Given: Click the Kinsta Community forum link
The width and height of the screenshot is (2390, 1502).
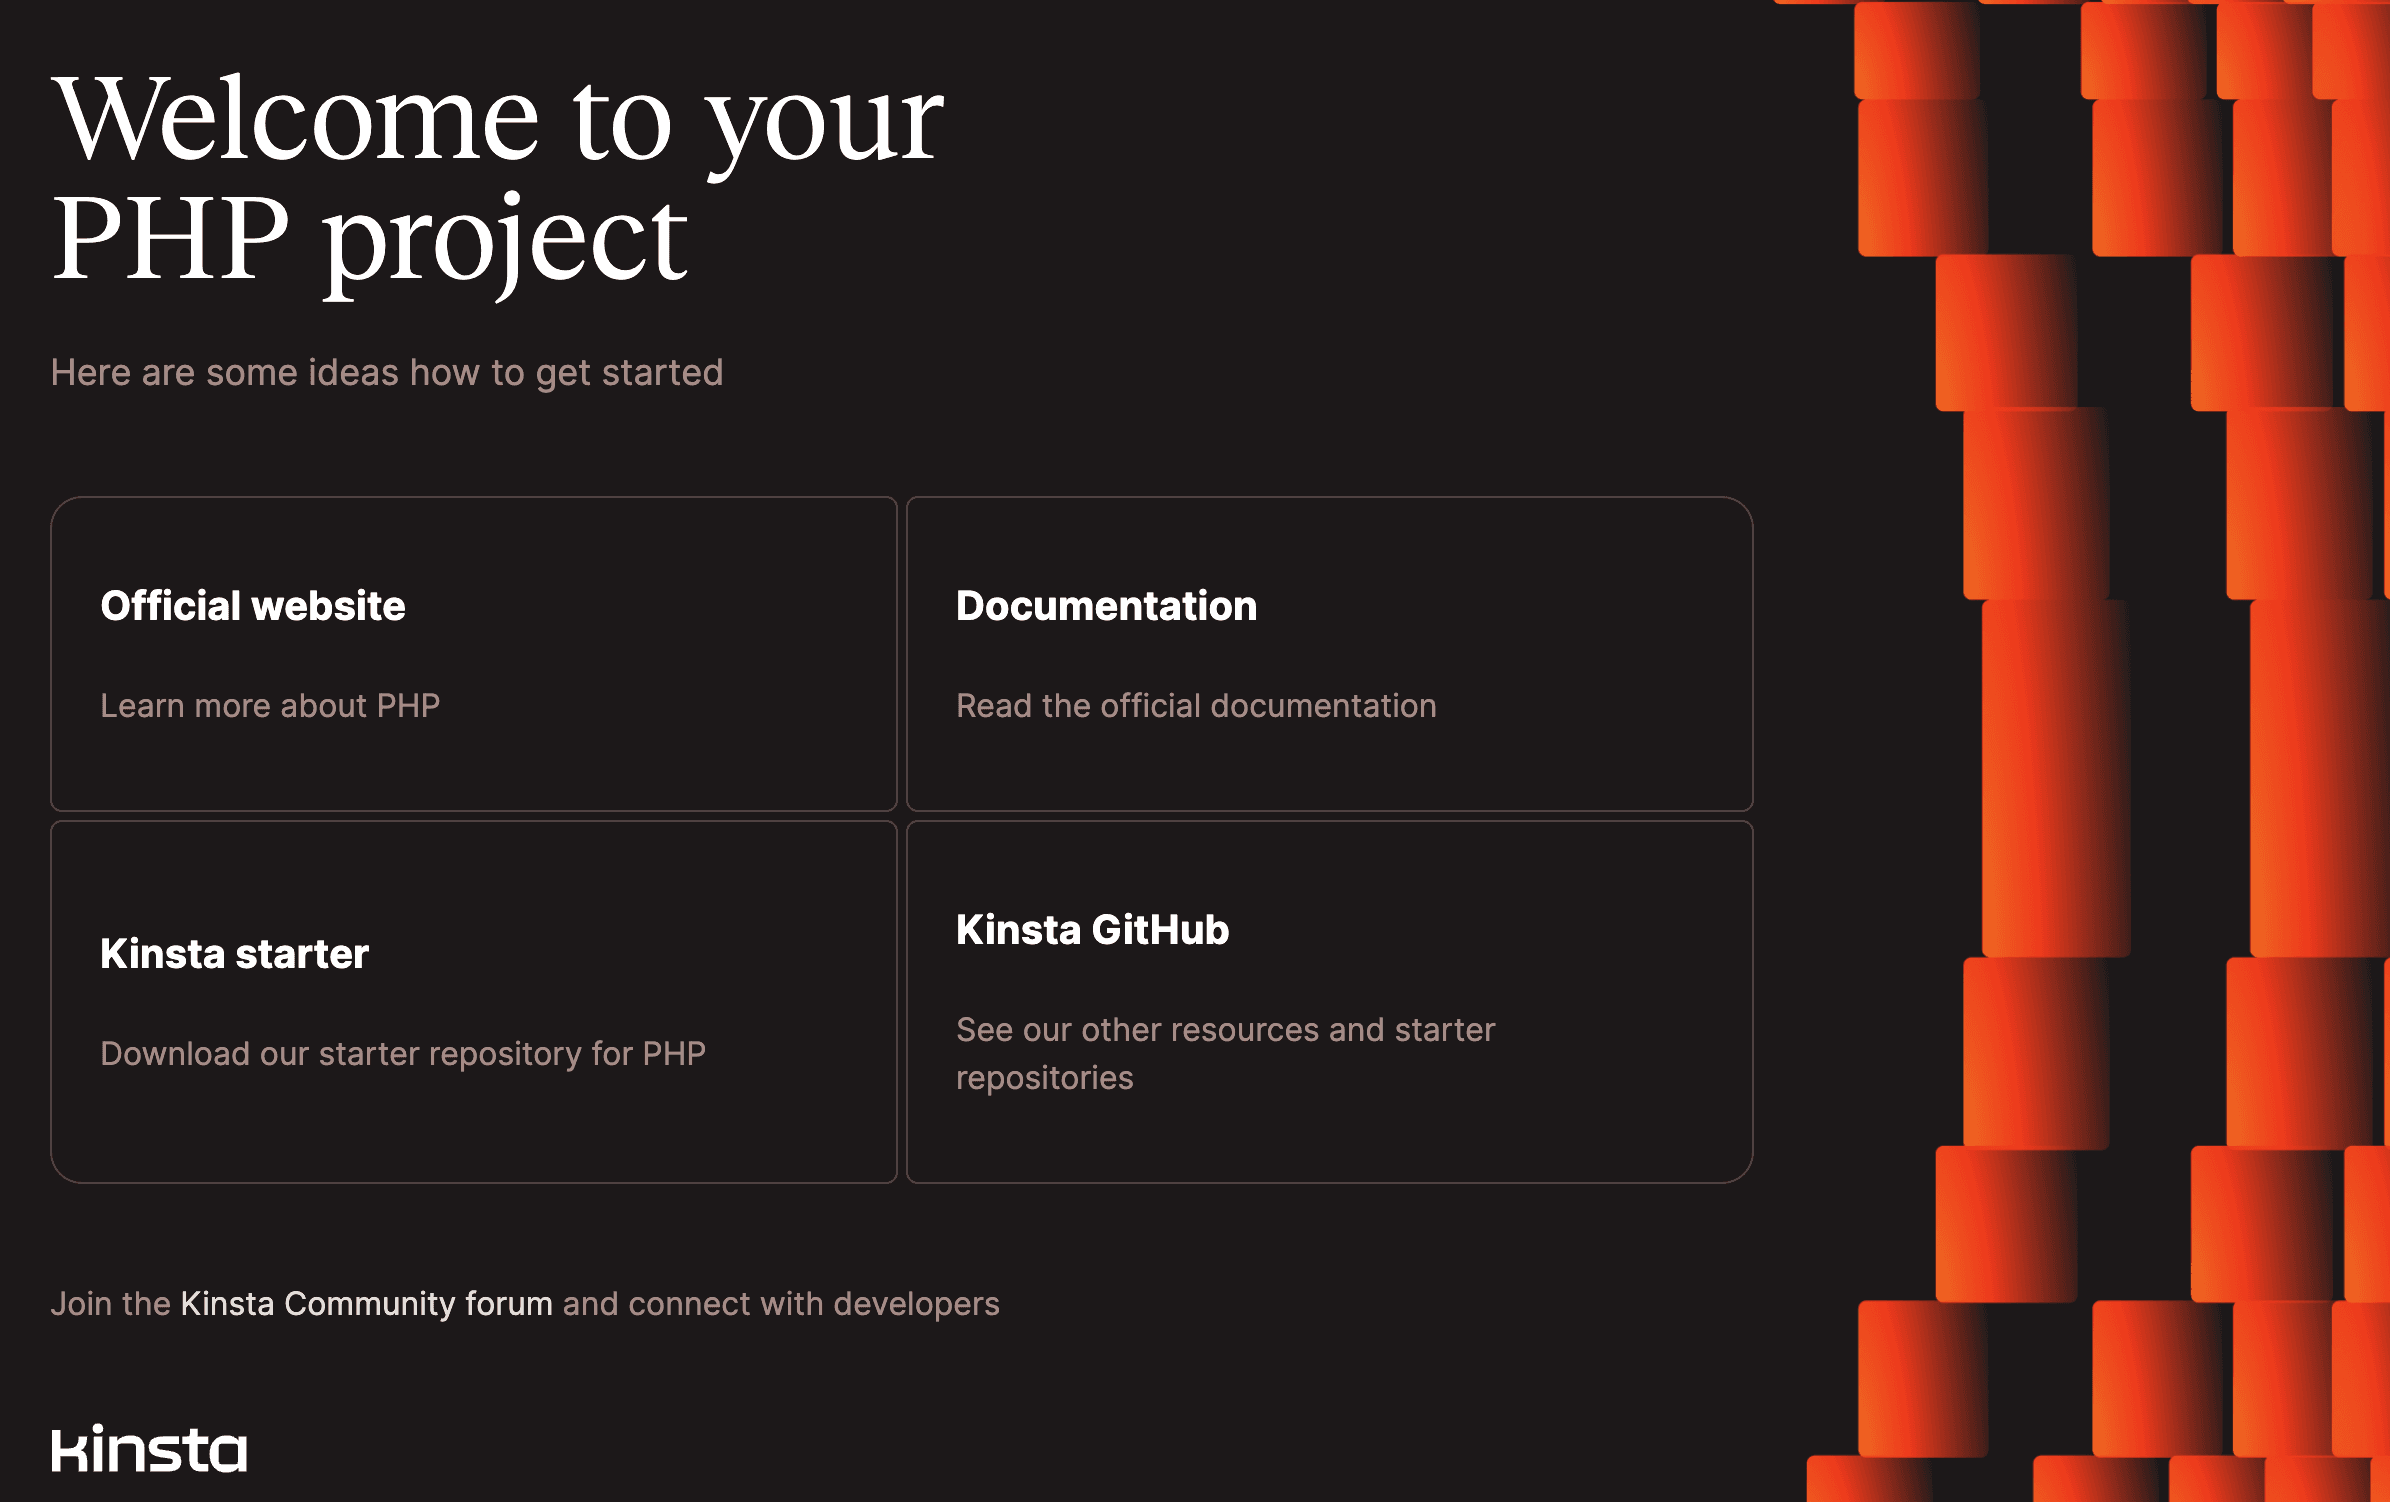Looking at the screenshot, I should click(x=364, y=1303).
